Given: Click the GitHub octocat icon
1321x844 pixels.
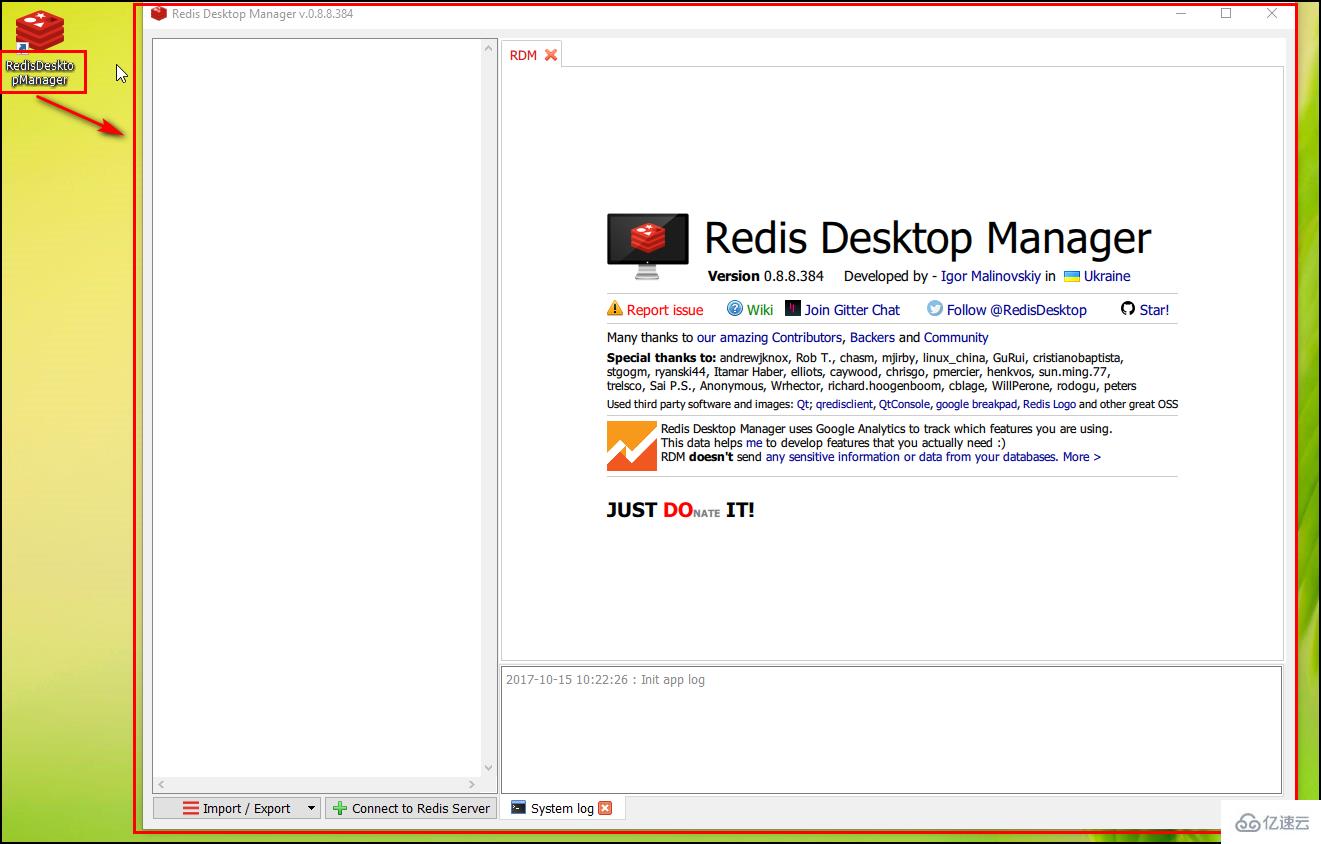Looking at the screenshot, I should 1128,309.
